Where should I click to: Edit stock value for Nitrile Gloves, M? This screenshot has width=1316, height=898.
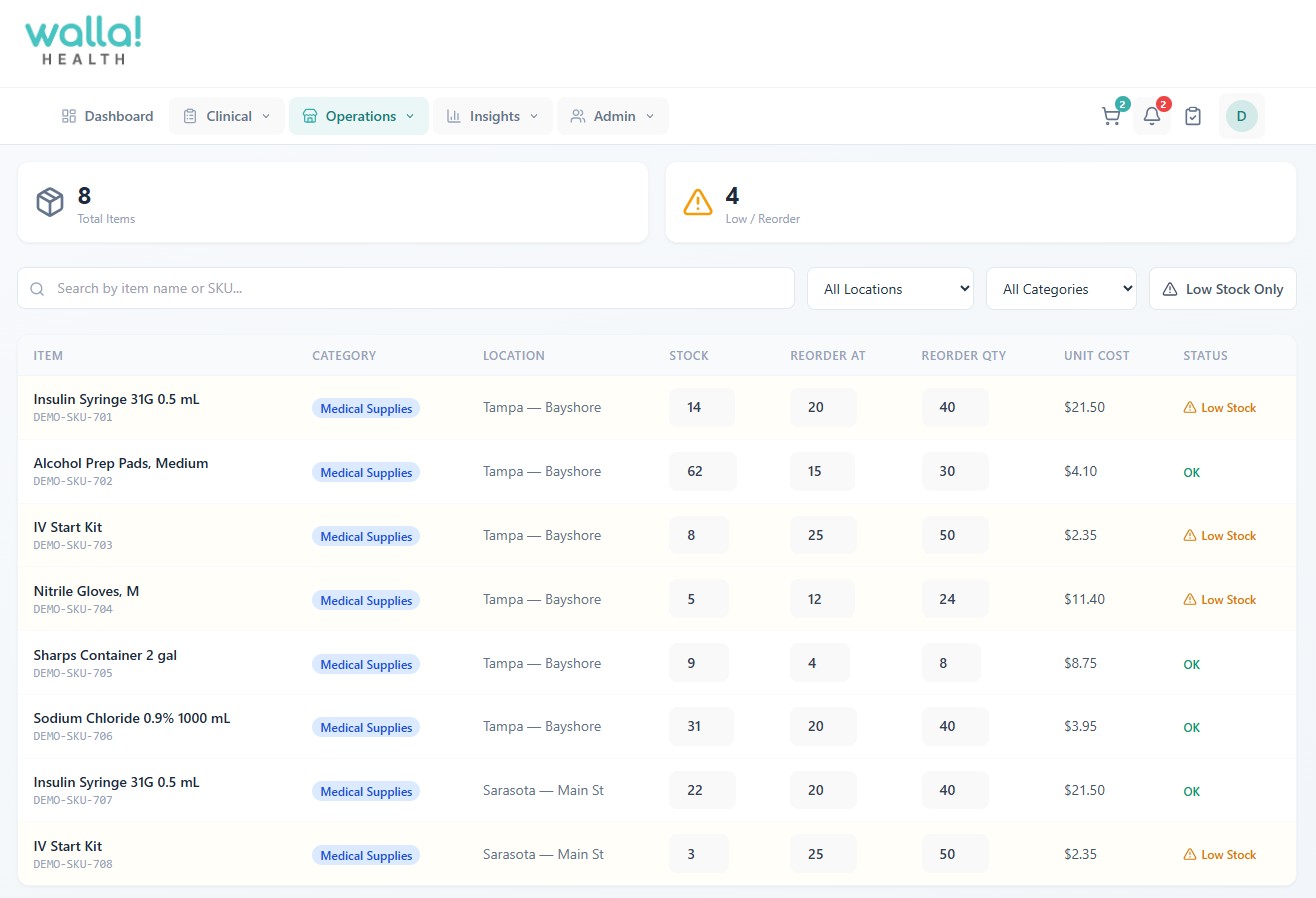[x=699, y=599]
